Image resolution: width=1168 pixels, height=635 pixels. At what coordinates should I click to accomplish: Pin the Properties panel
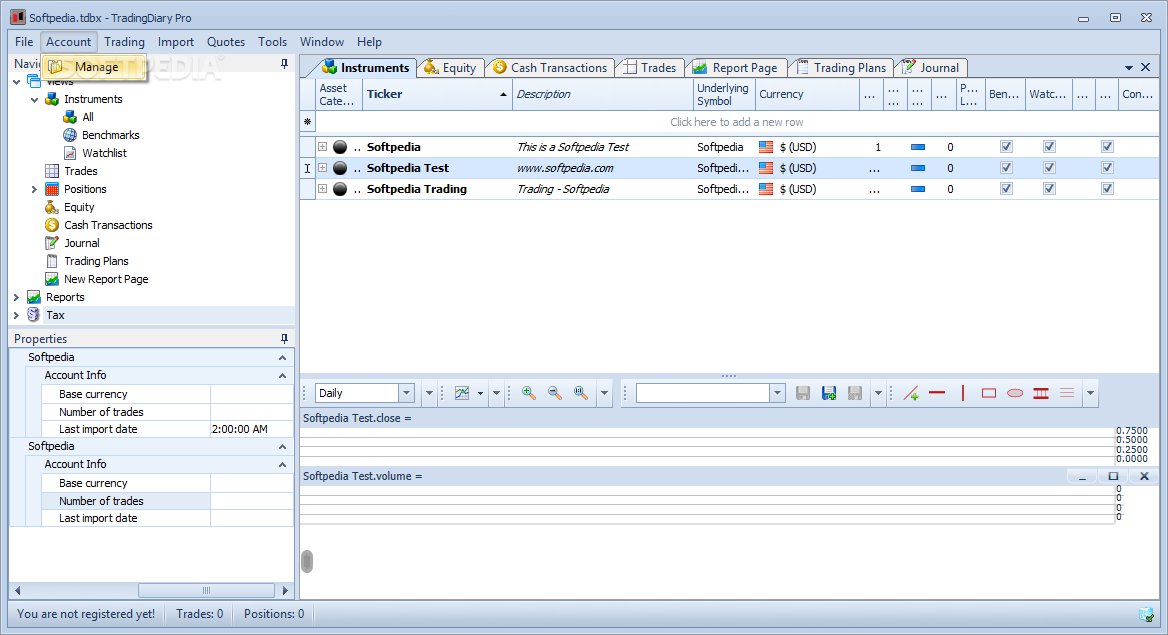[285, 338]
